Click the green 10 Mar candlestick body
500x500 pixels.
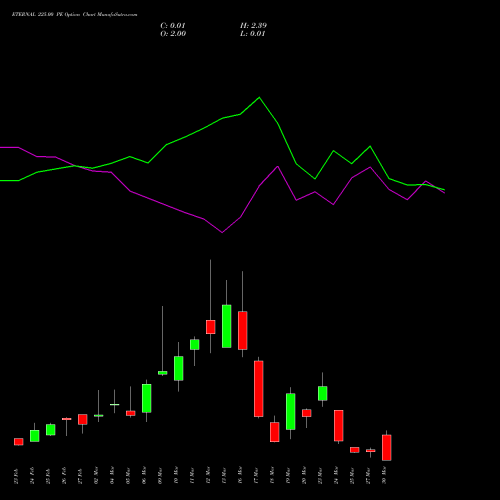click(x=179, y=368)
